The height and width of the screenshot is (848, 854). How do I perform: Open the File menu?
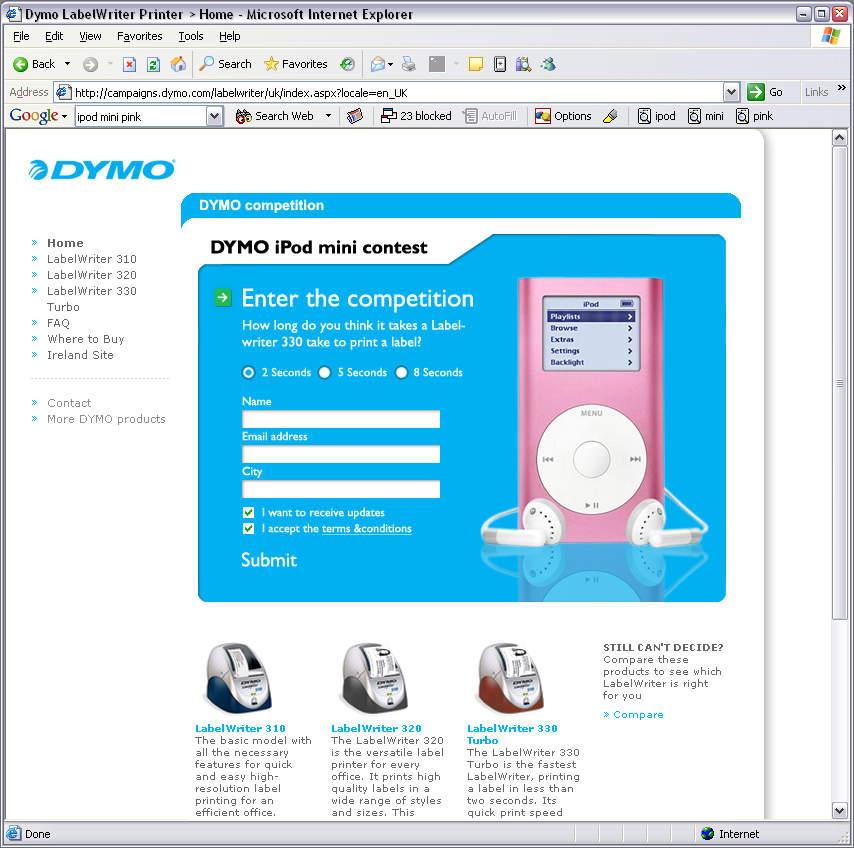[x=21, y=36]
